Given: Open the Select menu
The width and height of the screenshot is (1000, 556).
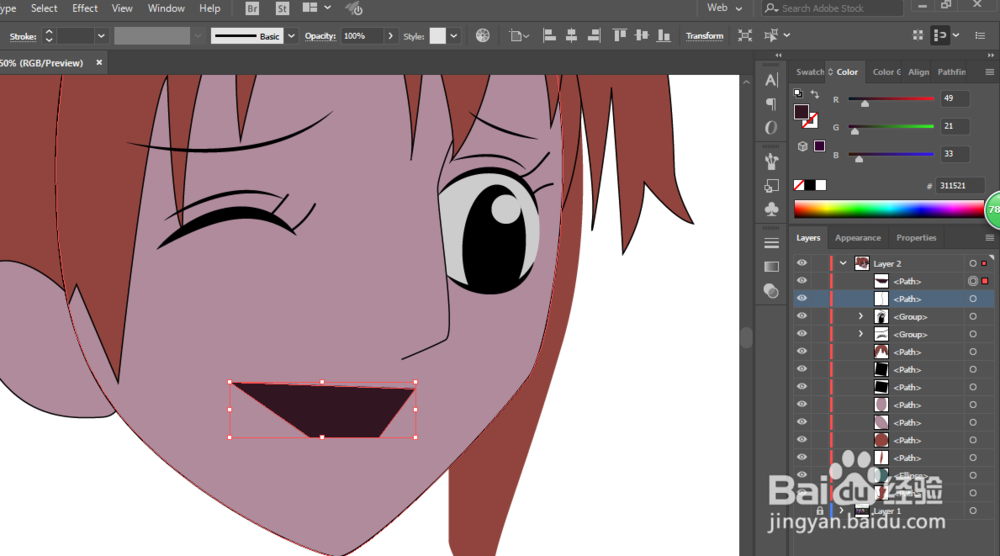Looking at the screenshot, I should (44, 8).
